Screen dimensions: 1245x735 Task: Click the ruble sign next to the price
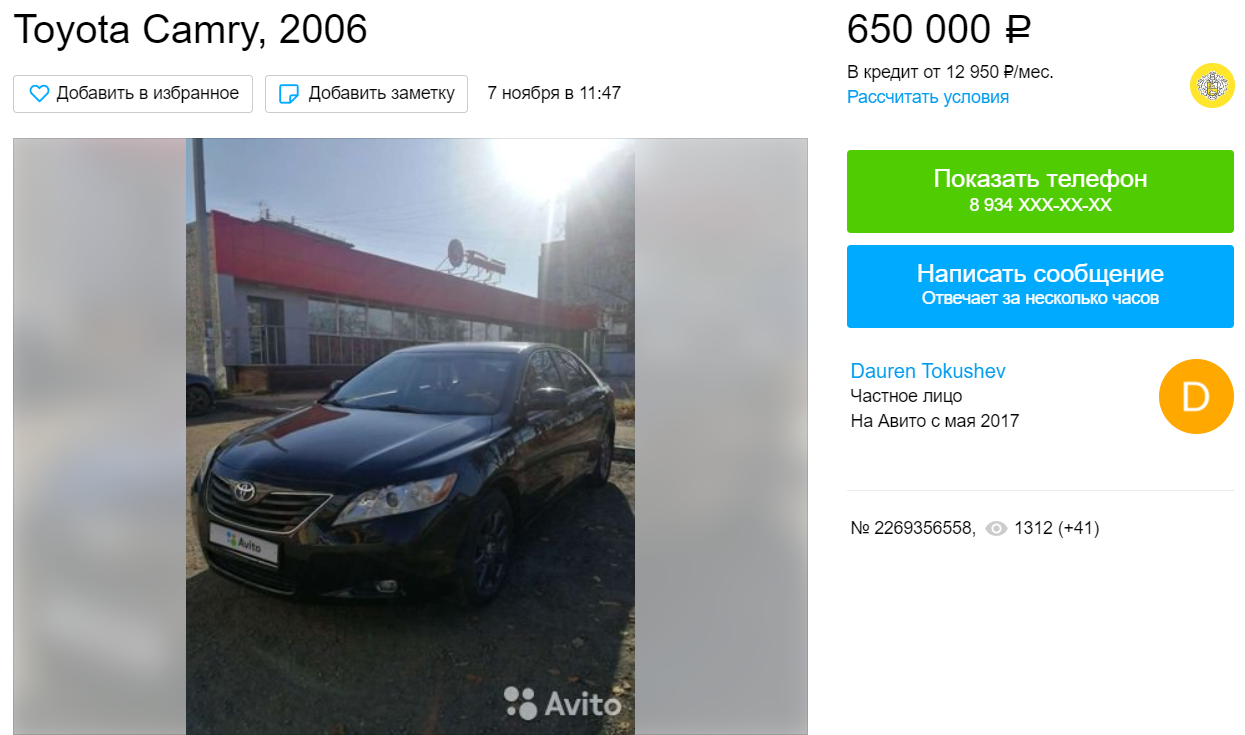[x=1017, y=30]
